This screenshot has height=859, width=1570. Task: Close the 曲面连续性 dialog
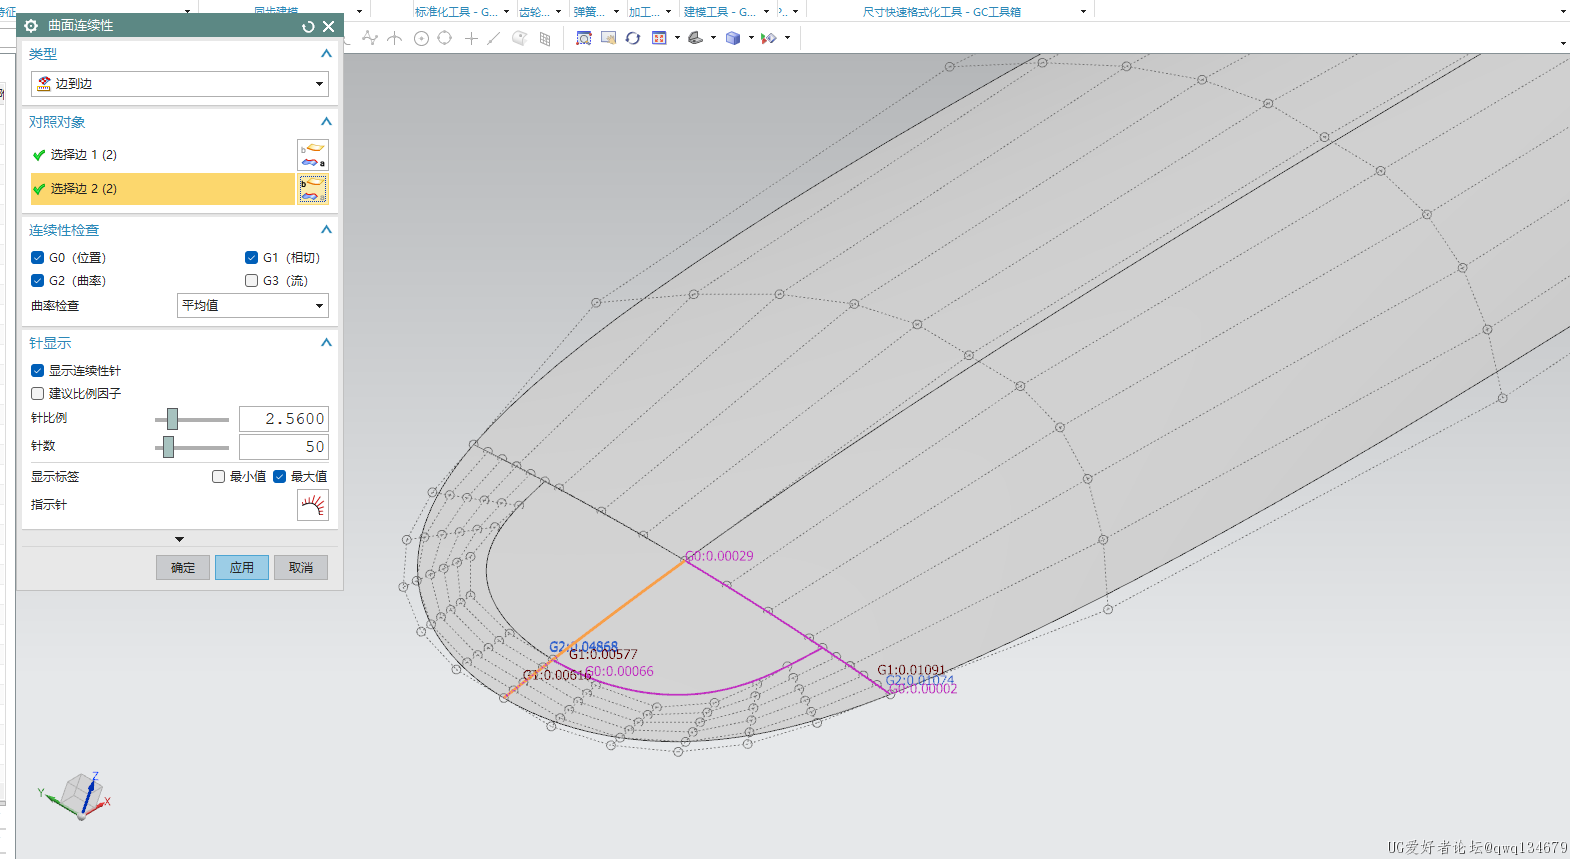[x=328, y=26]
